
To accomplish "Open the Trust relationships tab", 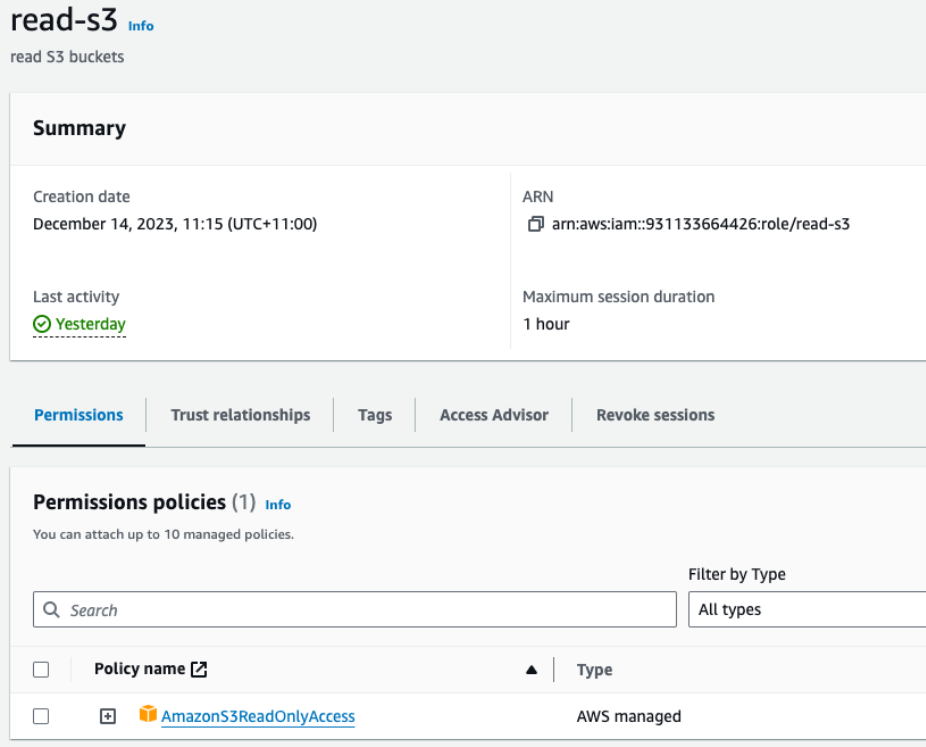I will pyautogui.click(x=240, y=415).
